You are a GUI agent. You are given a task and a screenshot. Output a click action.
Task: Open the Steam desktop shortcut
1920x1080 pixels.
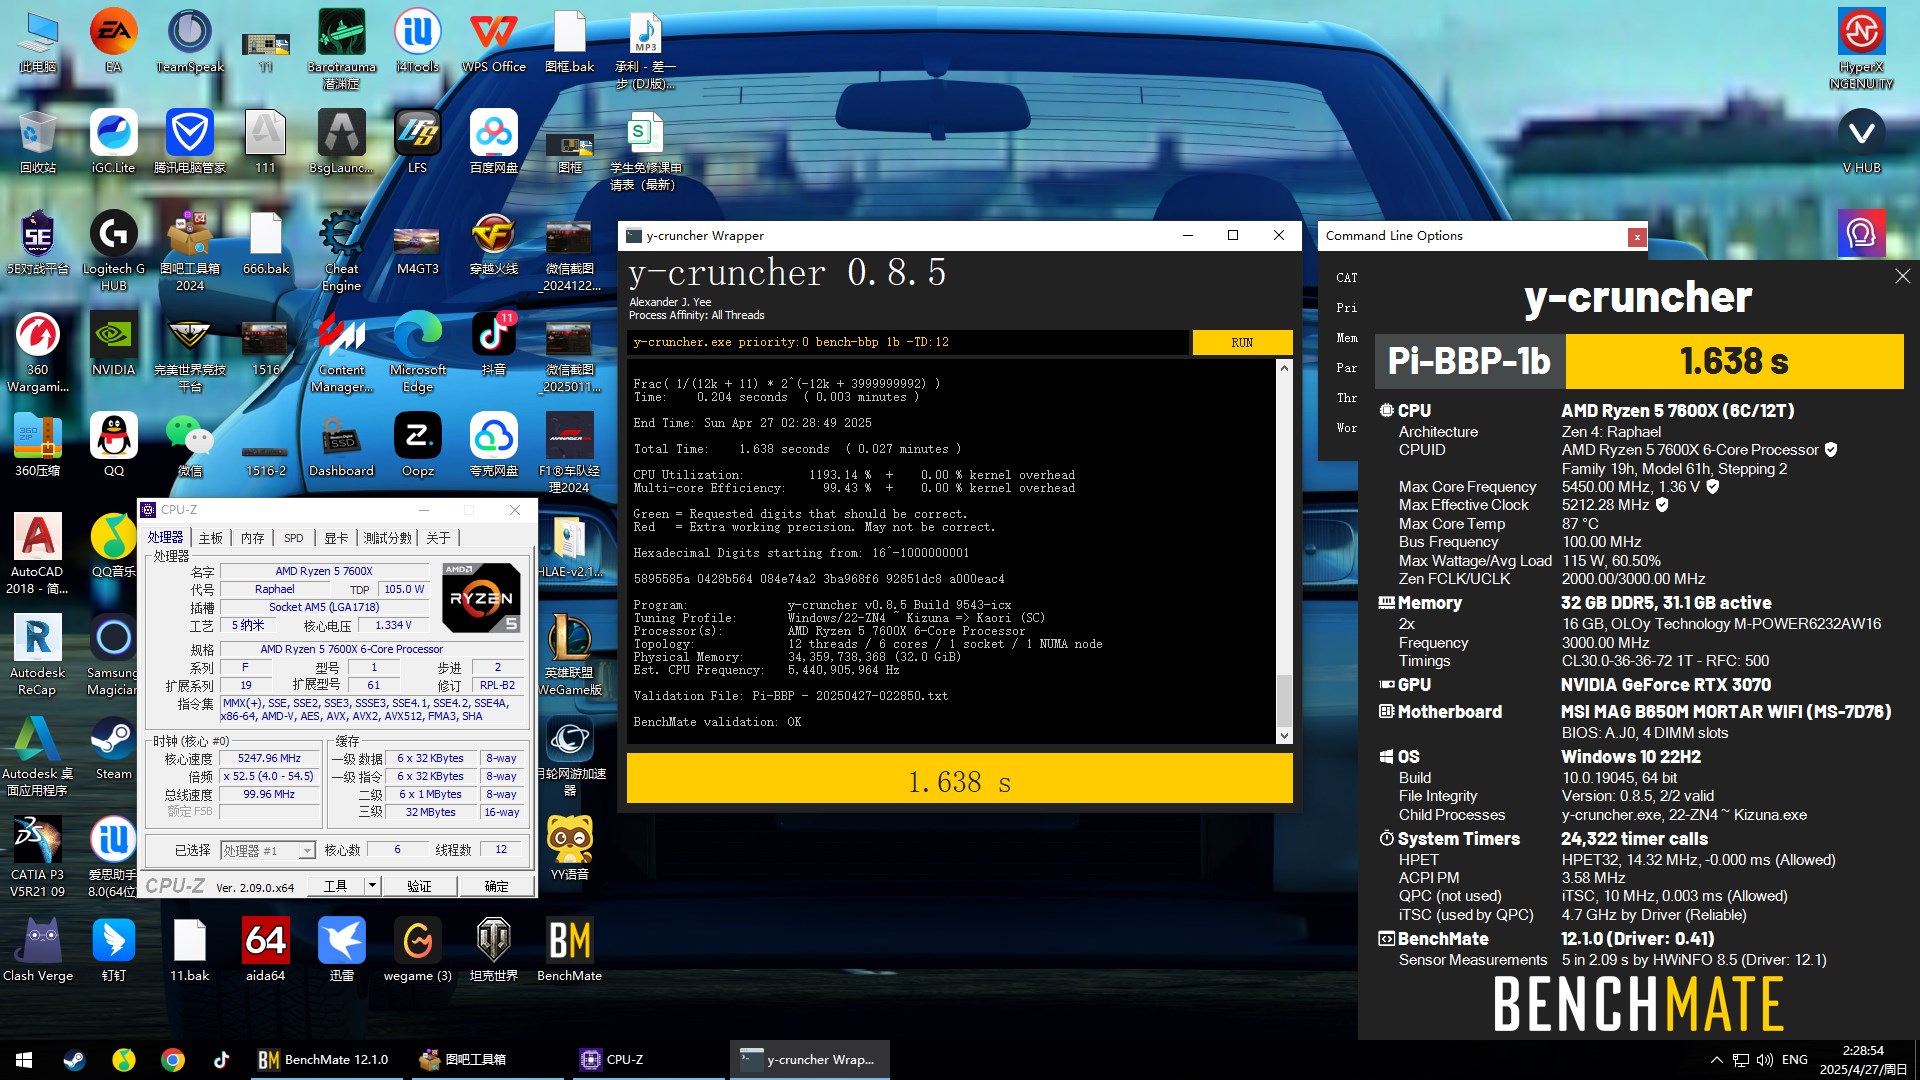click(113, 748)
